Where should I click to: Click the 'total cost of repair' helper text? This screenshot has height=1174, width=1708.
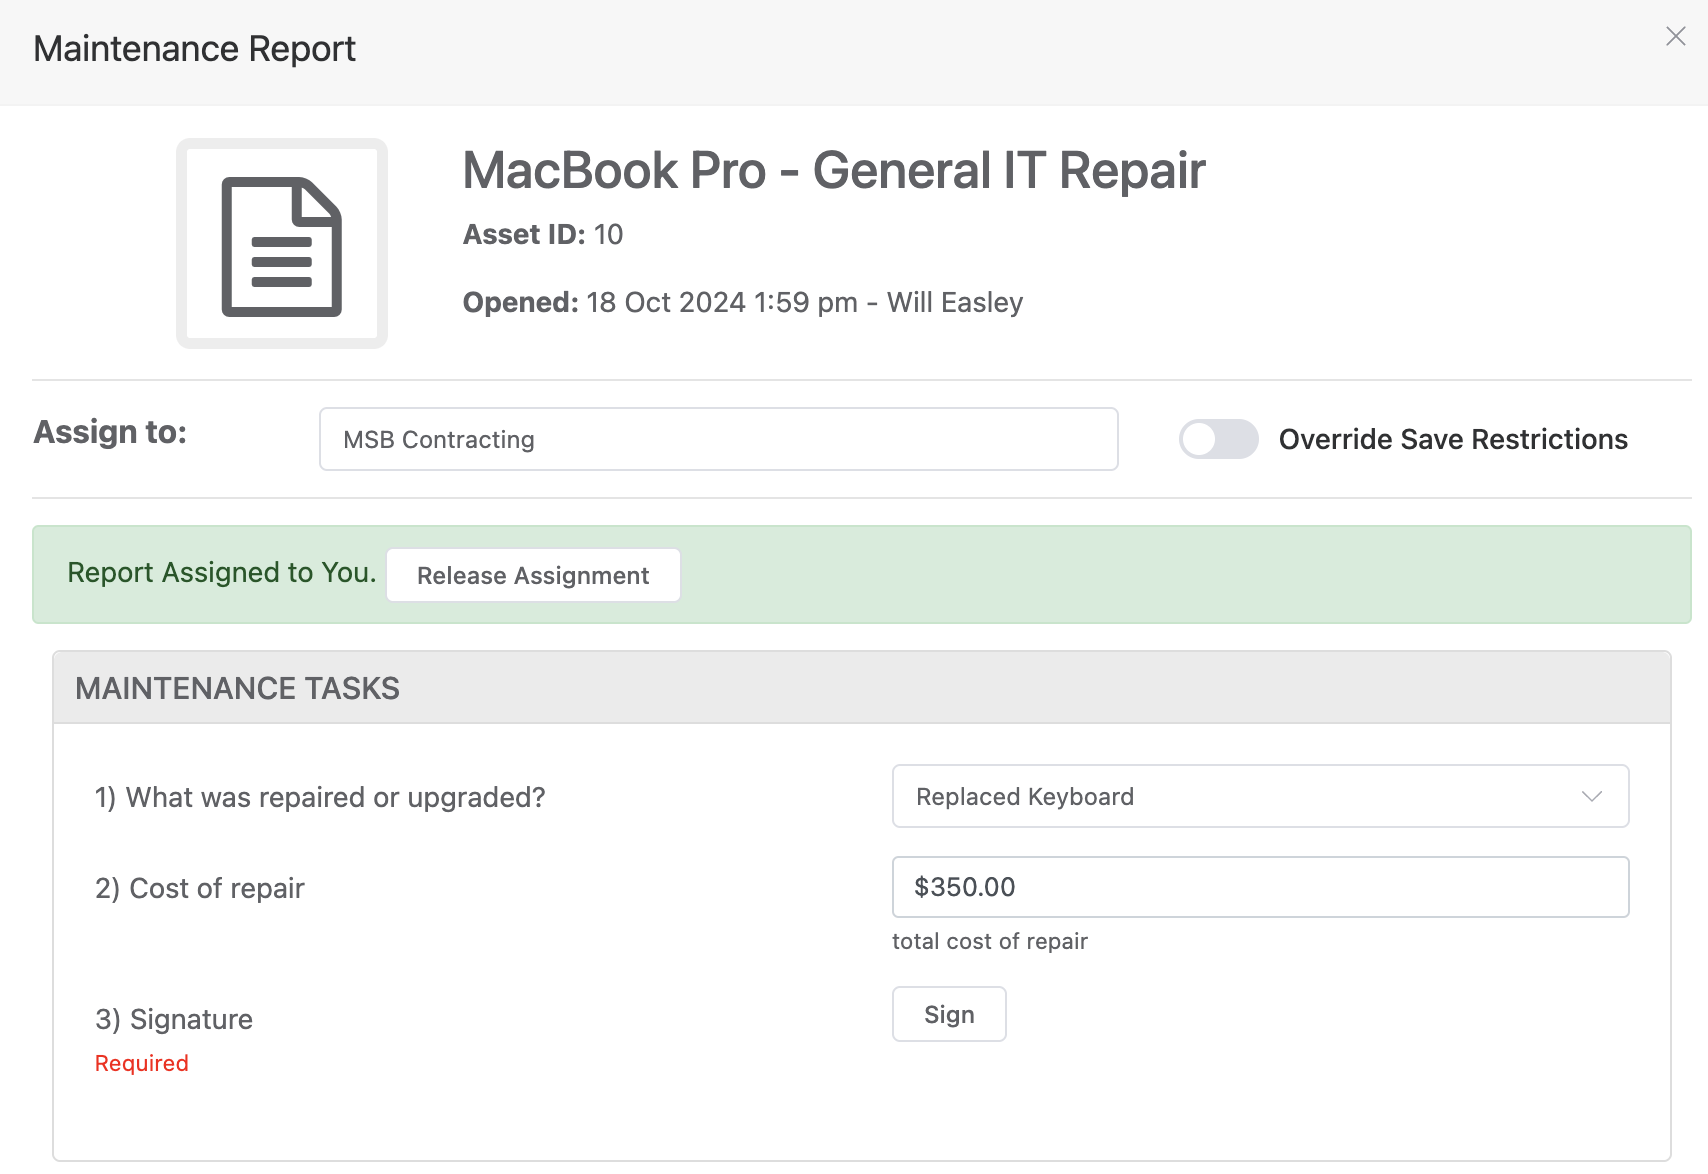[989, 941]
